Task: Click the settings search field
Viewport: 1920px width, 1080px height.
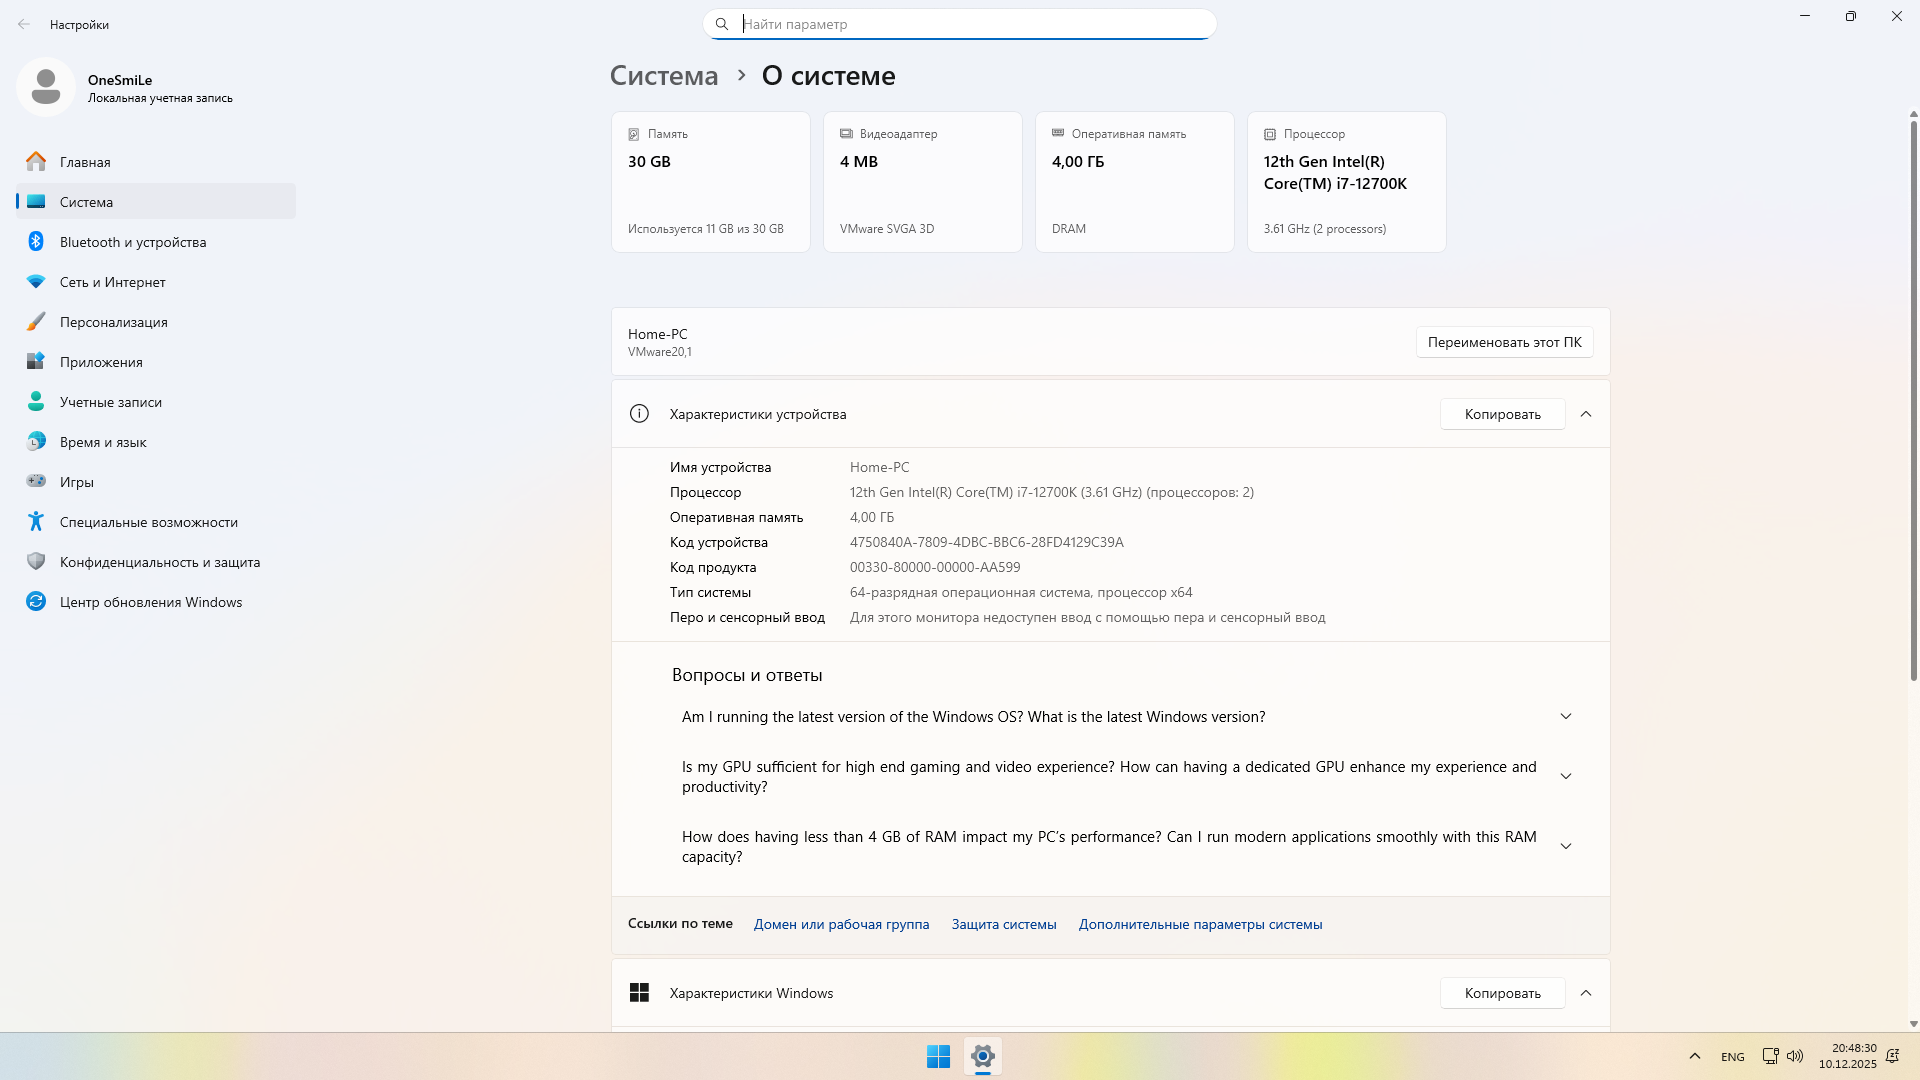Action: tap(960, 24)
